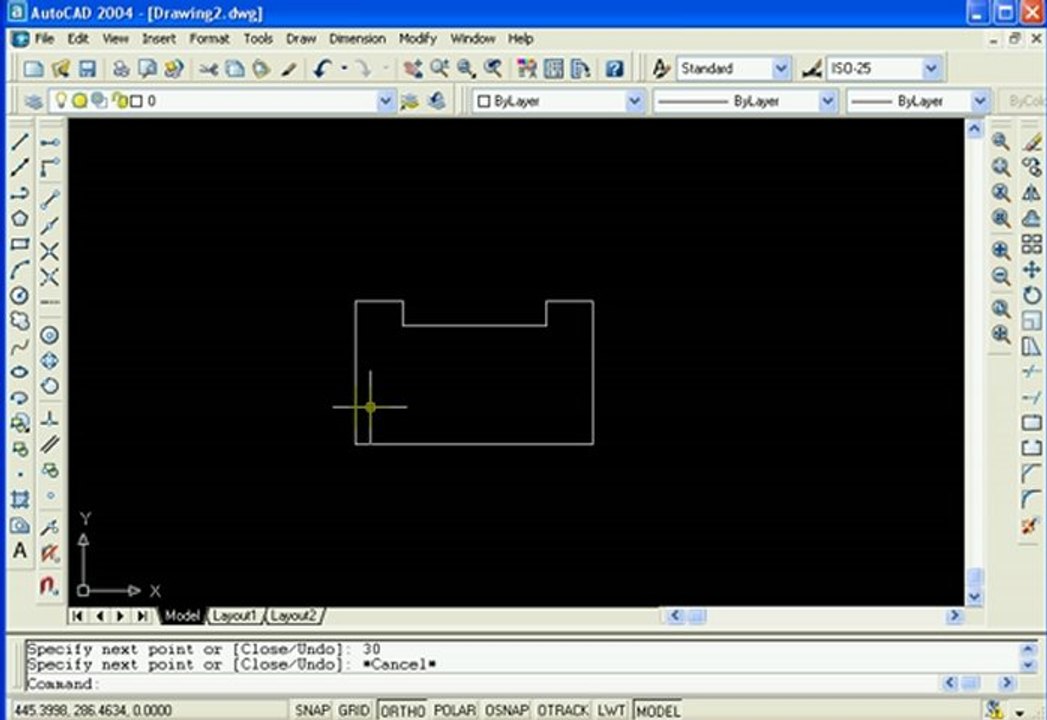Viewport: 1047px width, 720px height.
Task: Toggle POLAR tracking in status bar
Action: pos(455,710)
